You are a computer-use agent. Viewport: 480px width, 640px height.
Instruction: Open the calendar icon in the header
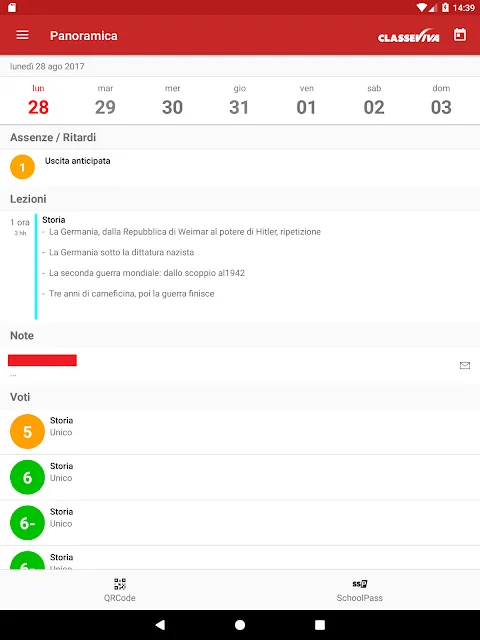[x=460, y=35]
